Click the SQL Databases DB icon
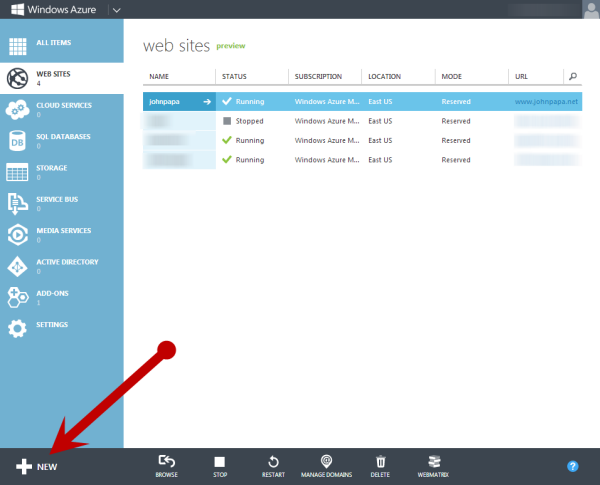This screenshot has height=485, width=600. [17, 141]
